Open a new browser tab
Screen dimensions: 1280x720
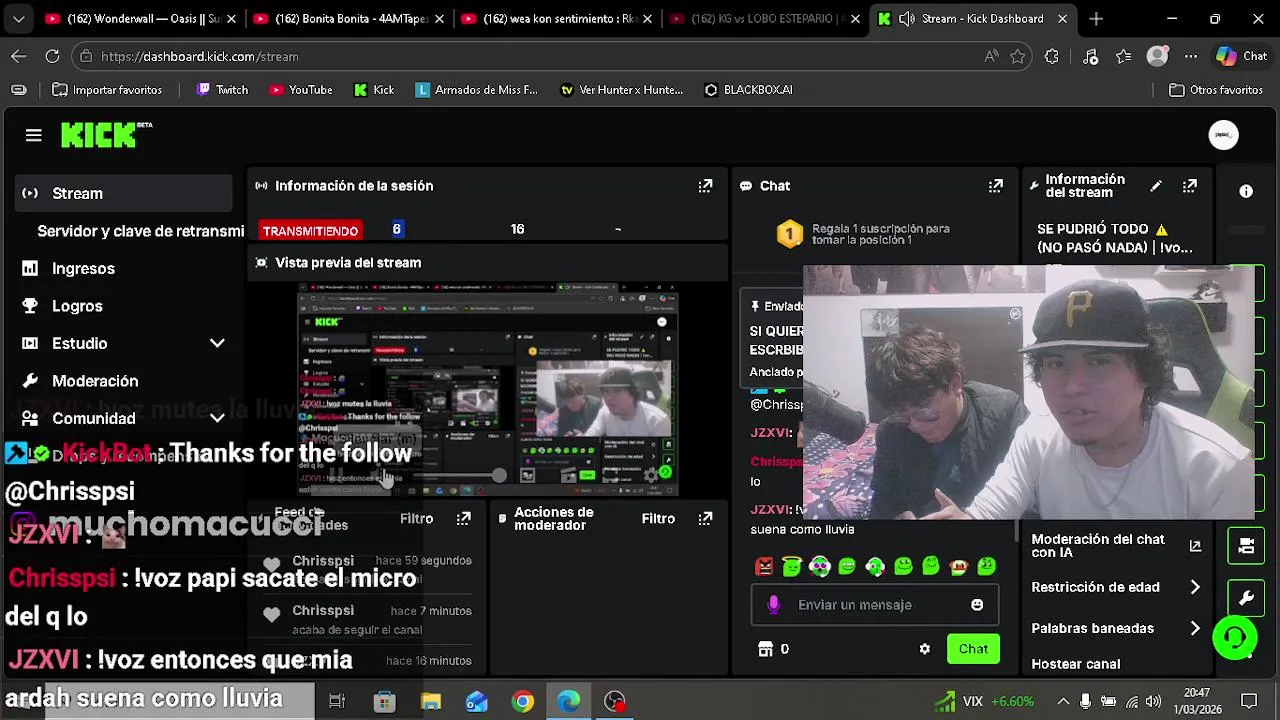coord(1096,19)
